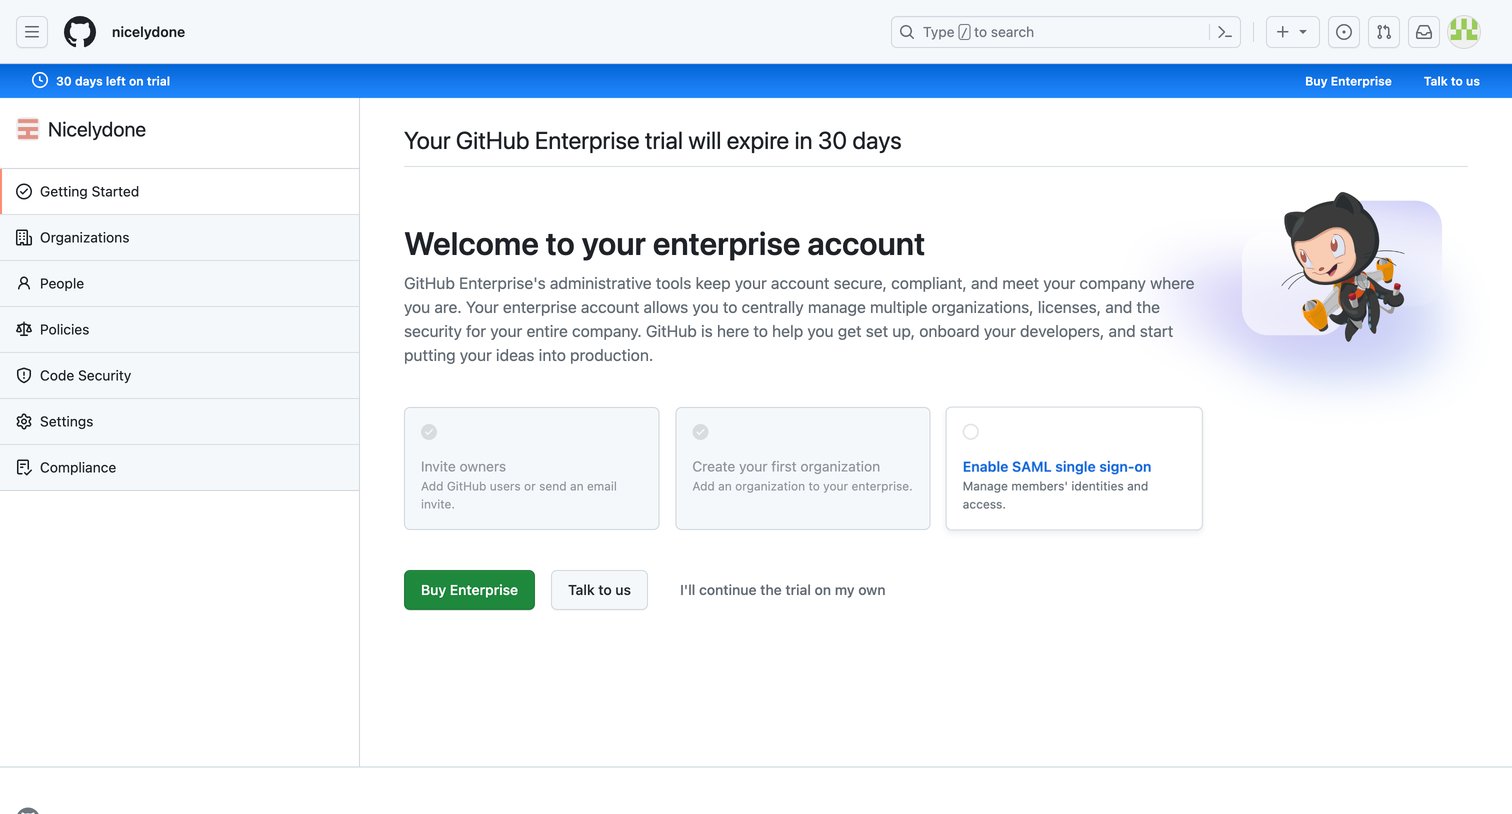Click Buy Enterprise in blue trial banner

pos(1348,81)
